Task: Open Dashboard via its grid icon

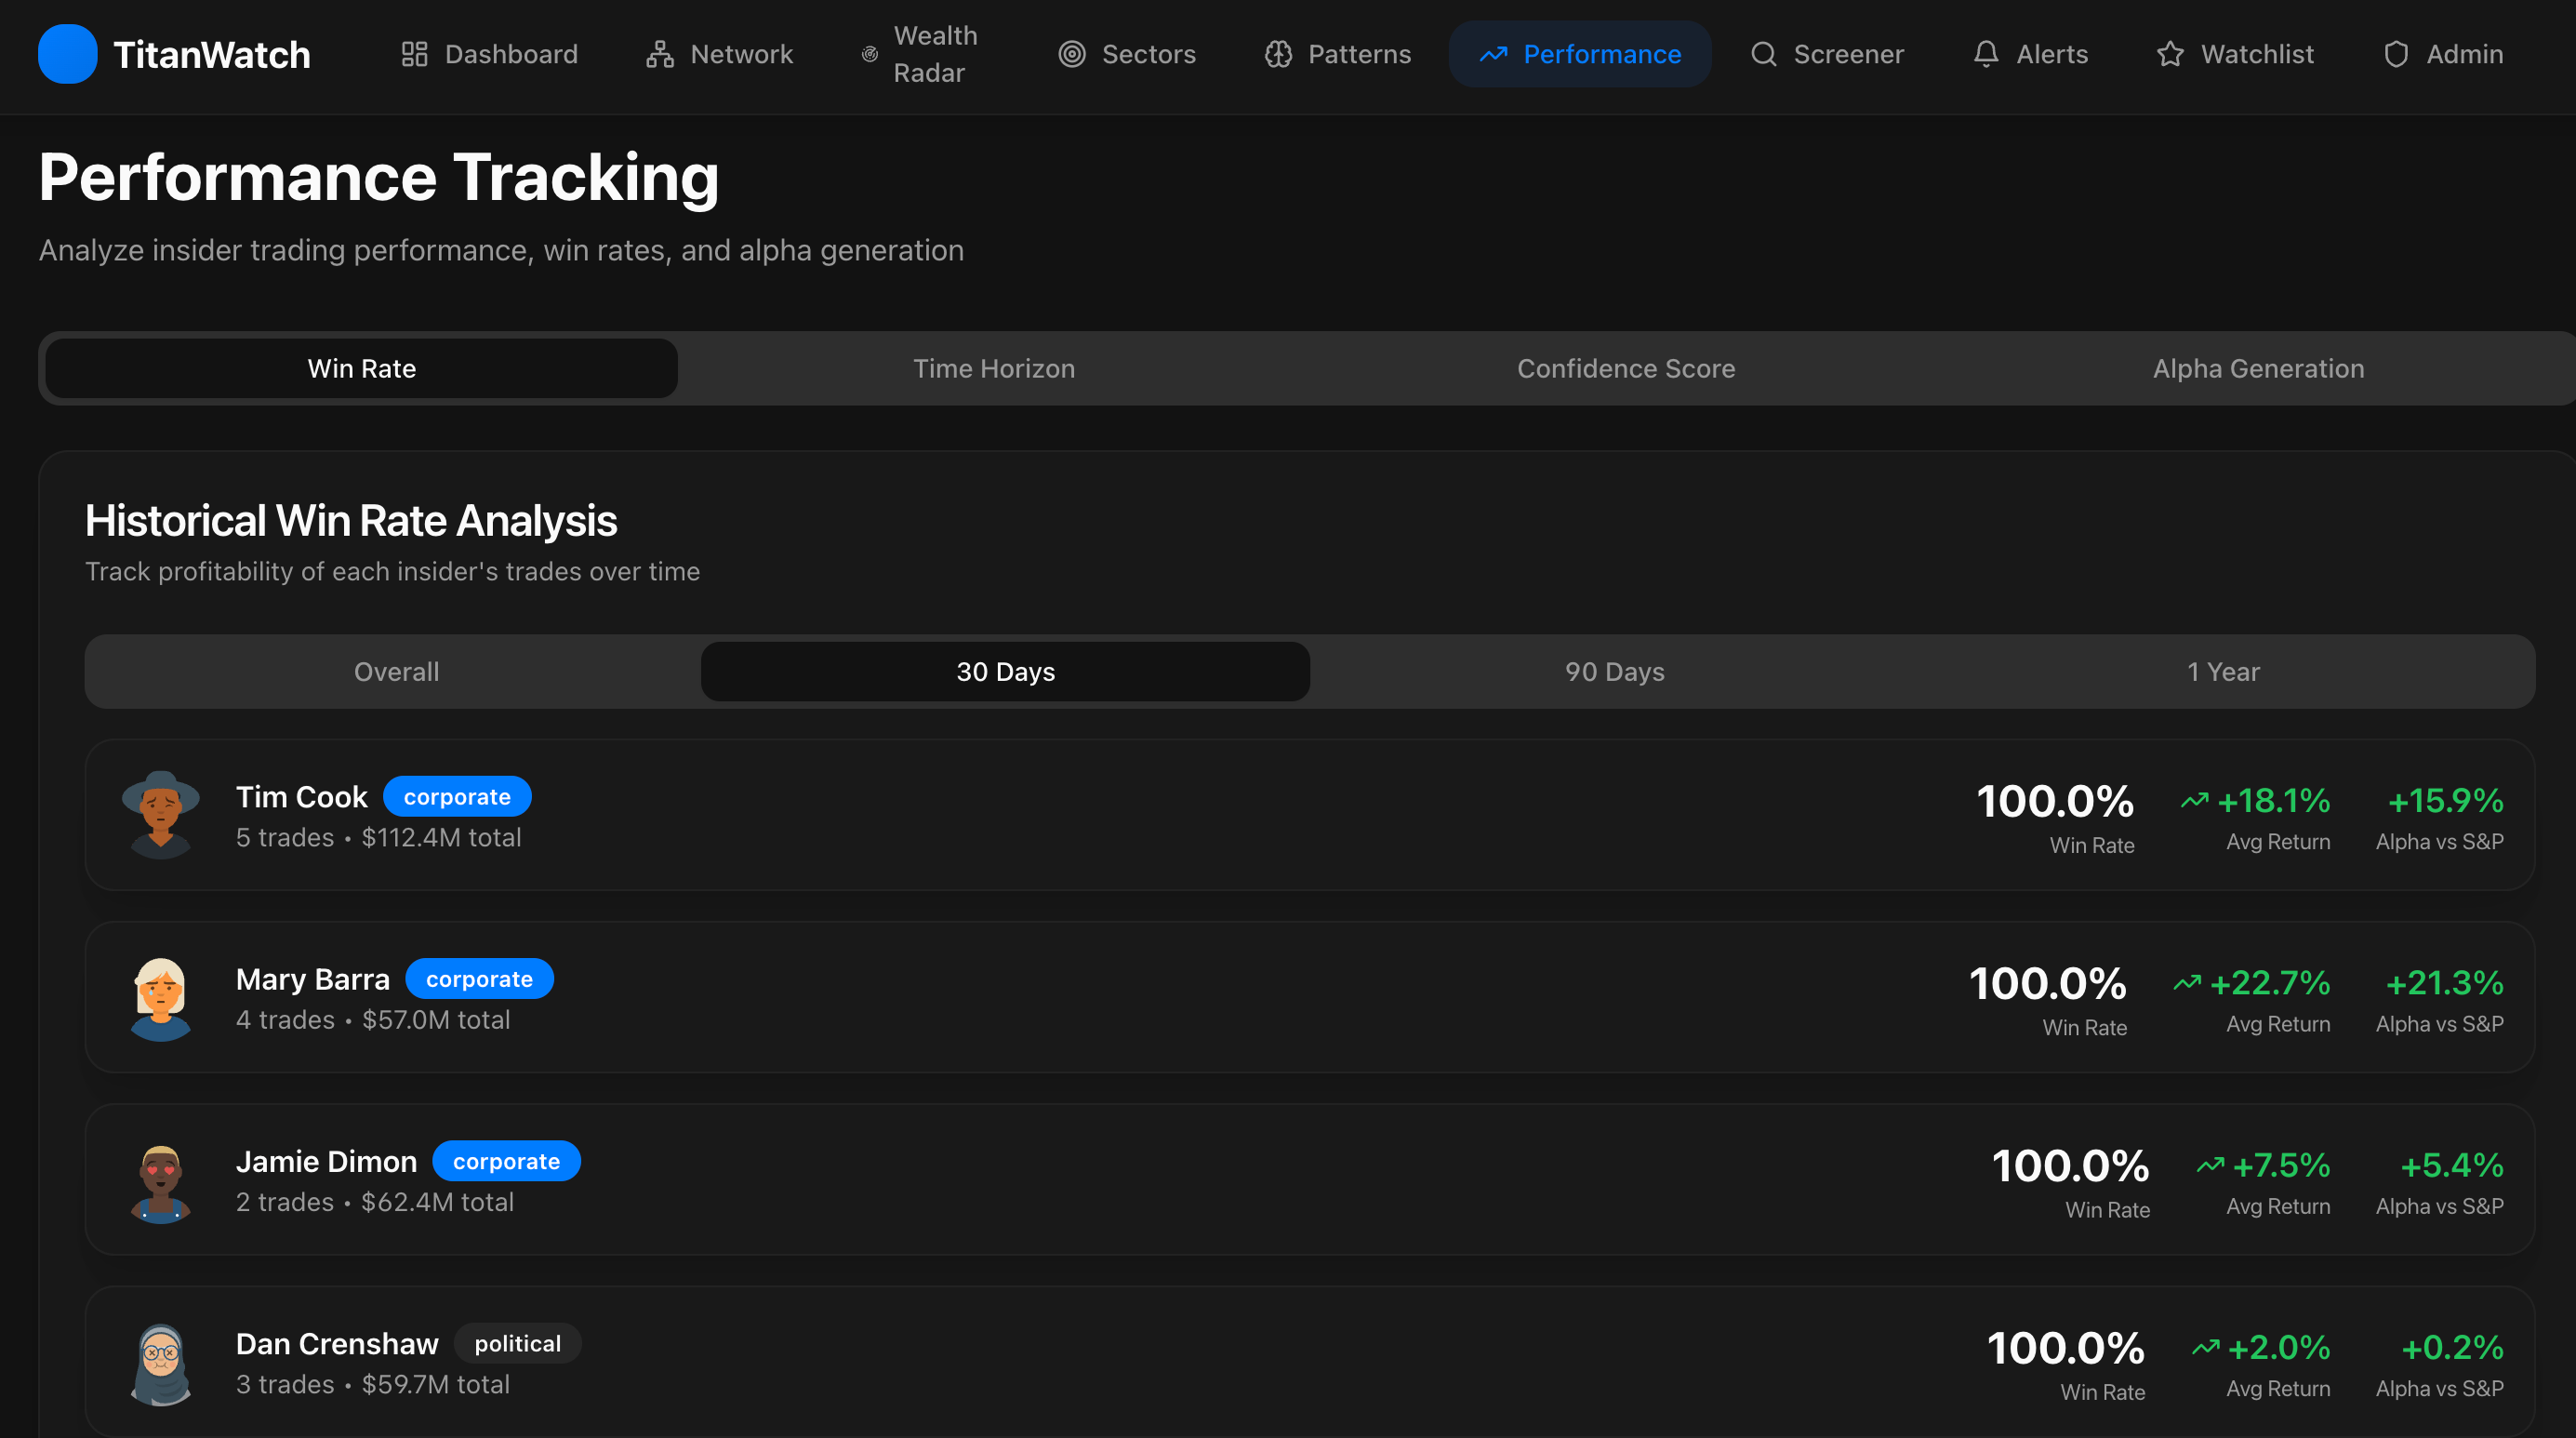Action: tap(414, 54)
